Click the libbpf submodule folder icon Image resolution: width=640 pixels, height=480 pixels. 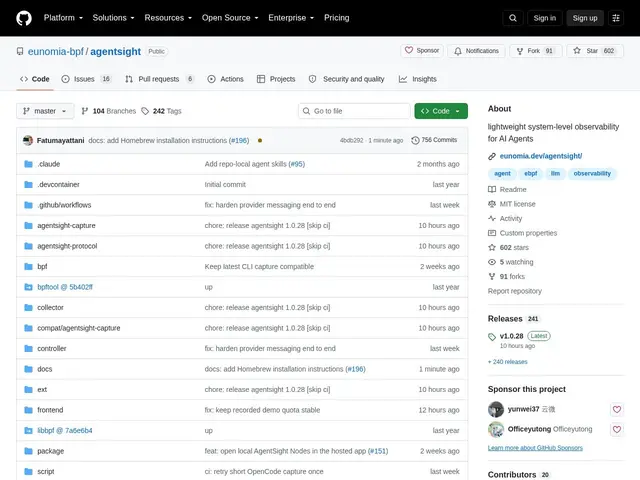point(28,430)
